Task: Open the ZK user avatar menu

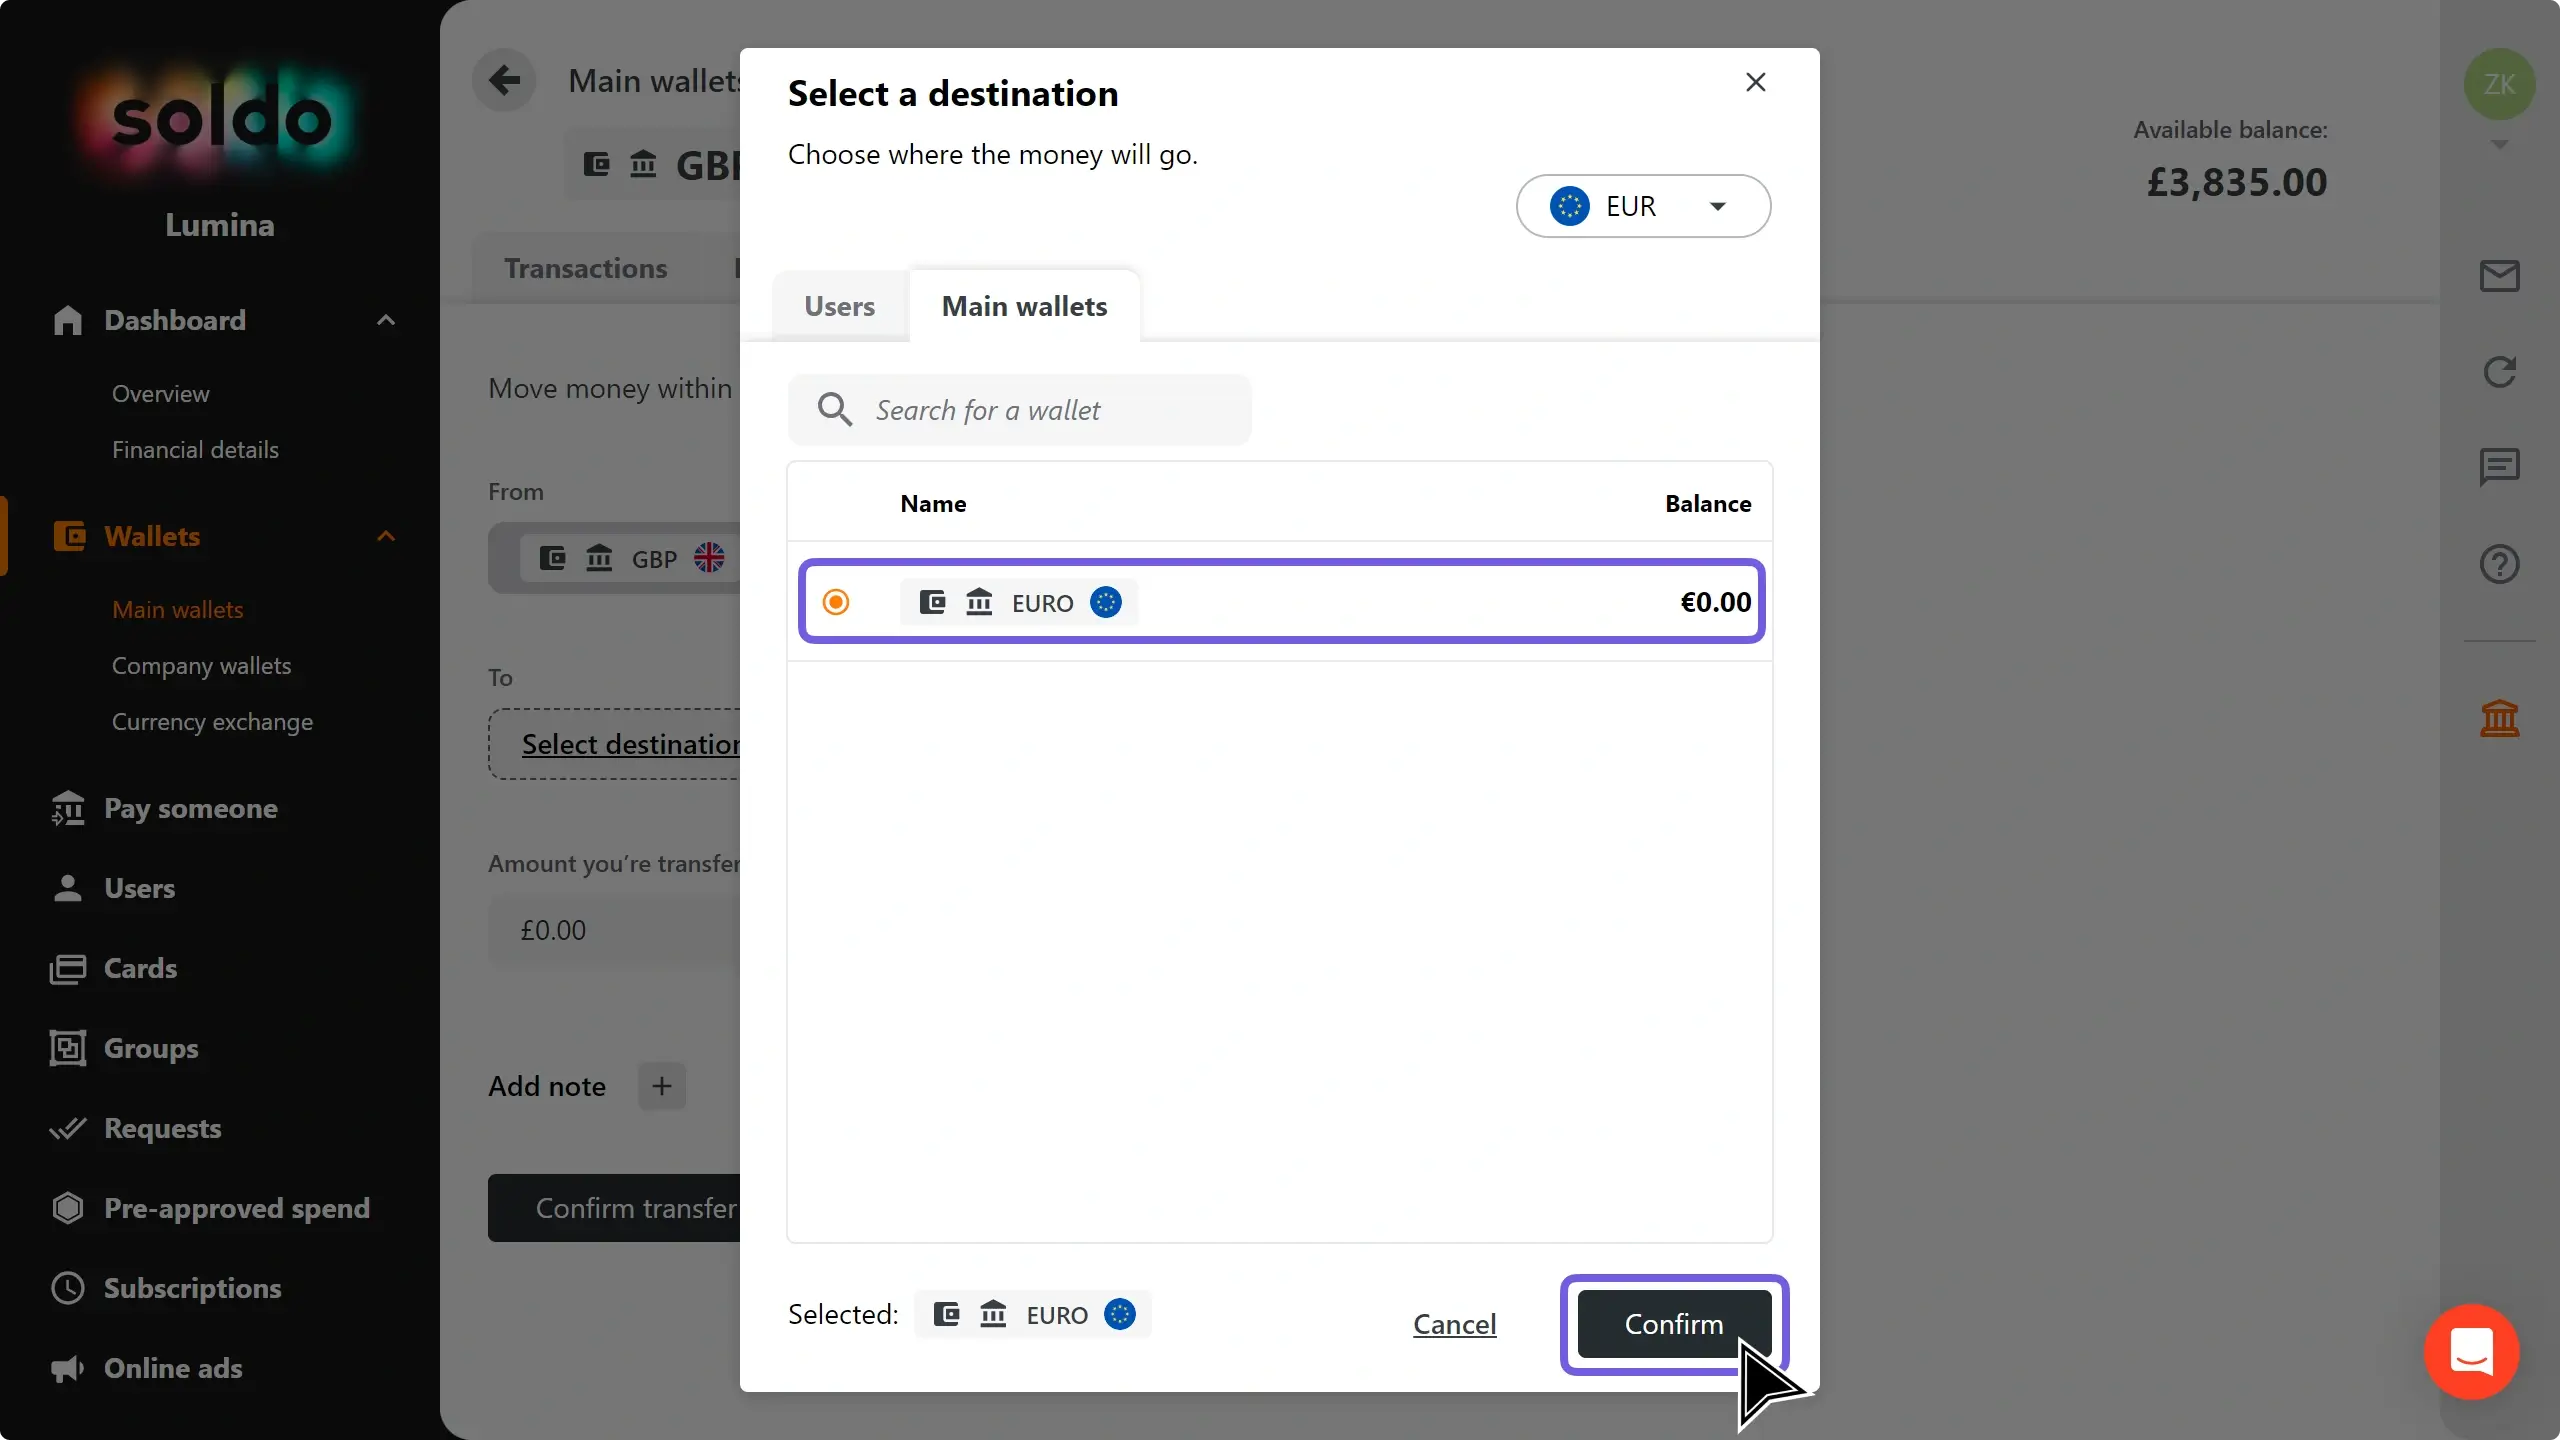Action: (x=2499, y=84)
